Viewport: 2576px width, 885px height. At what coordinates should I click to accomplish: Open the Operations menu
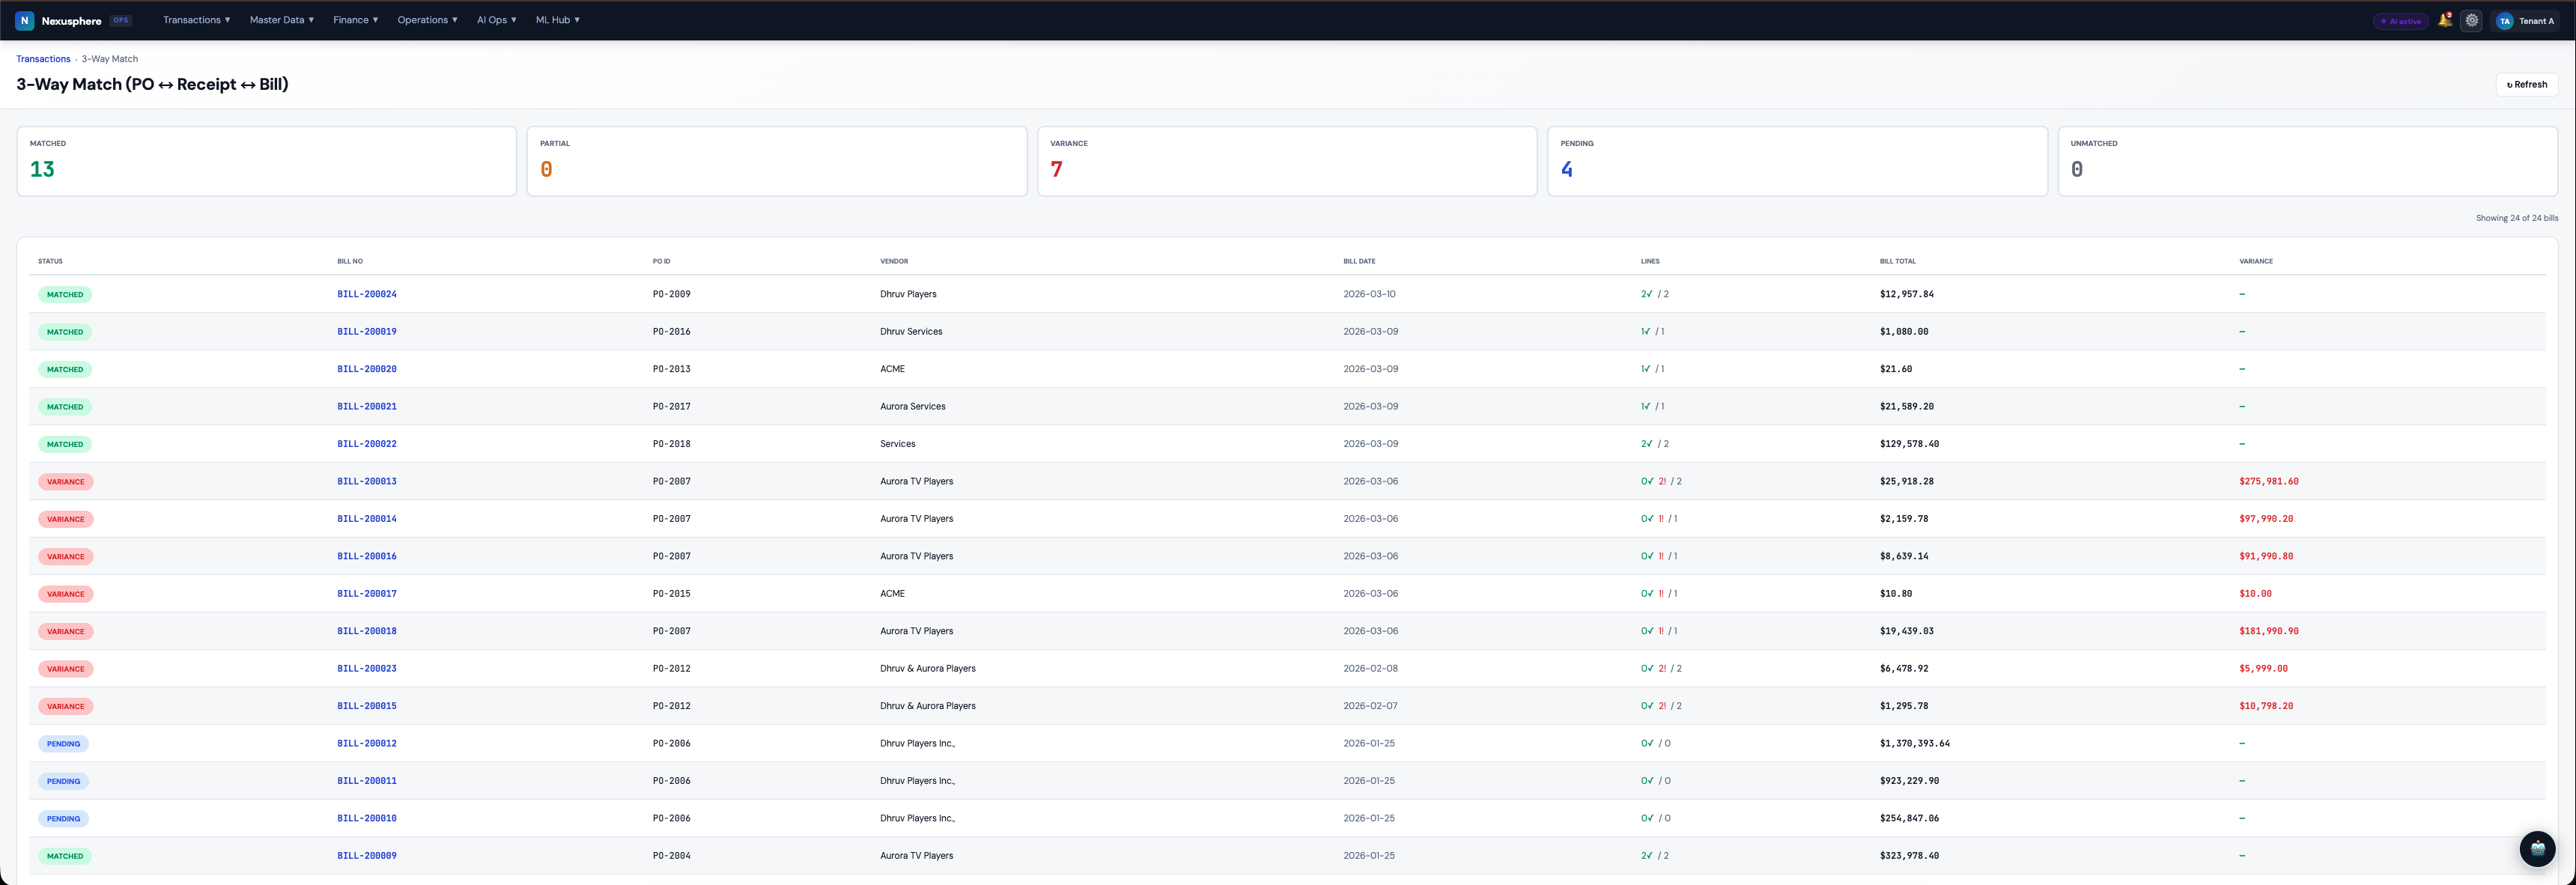click(x=427, y=20)
